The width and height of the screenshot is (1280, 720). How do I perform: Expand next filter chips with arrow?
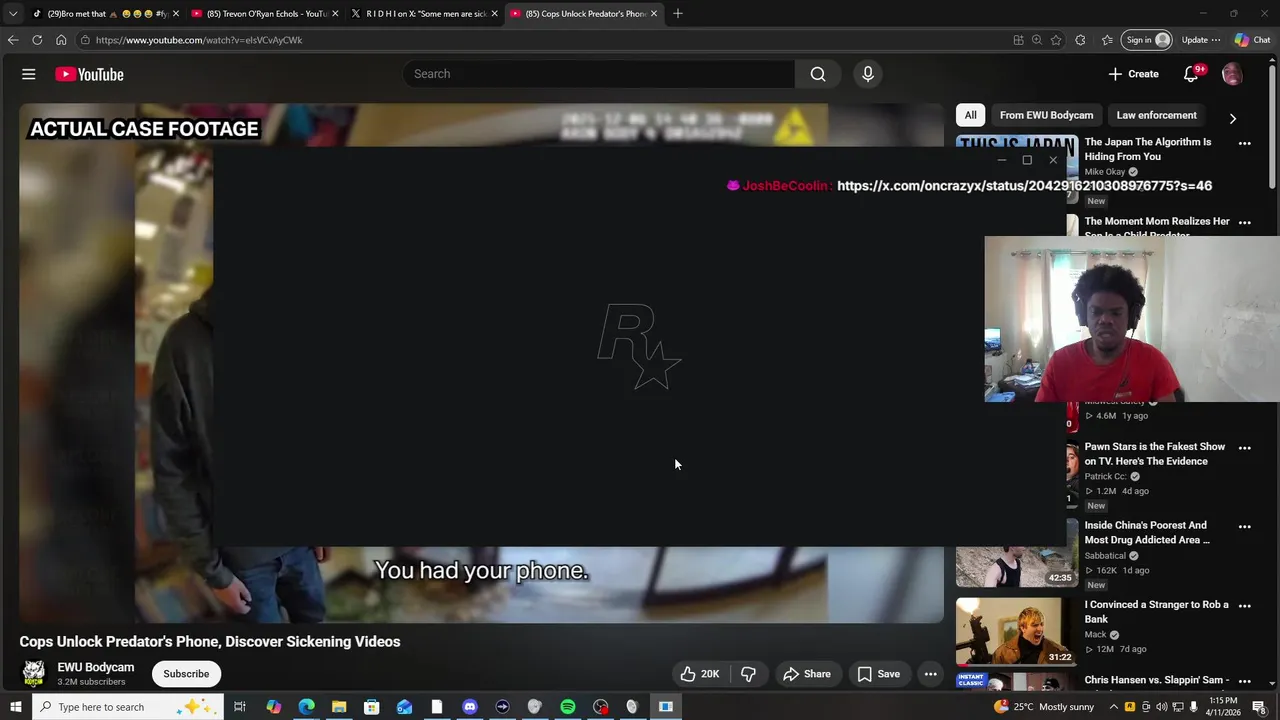tap(1232, 118)
